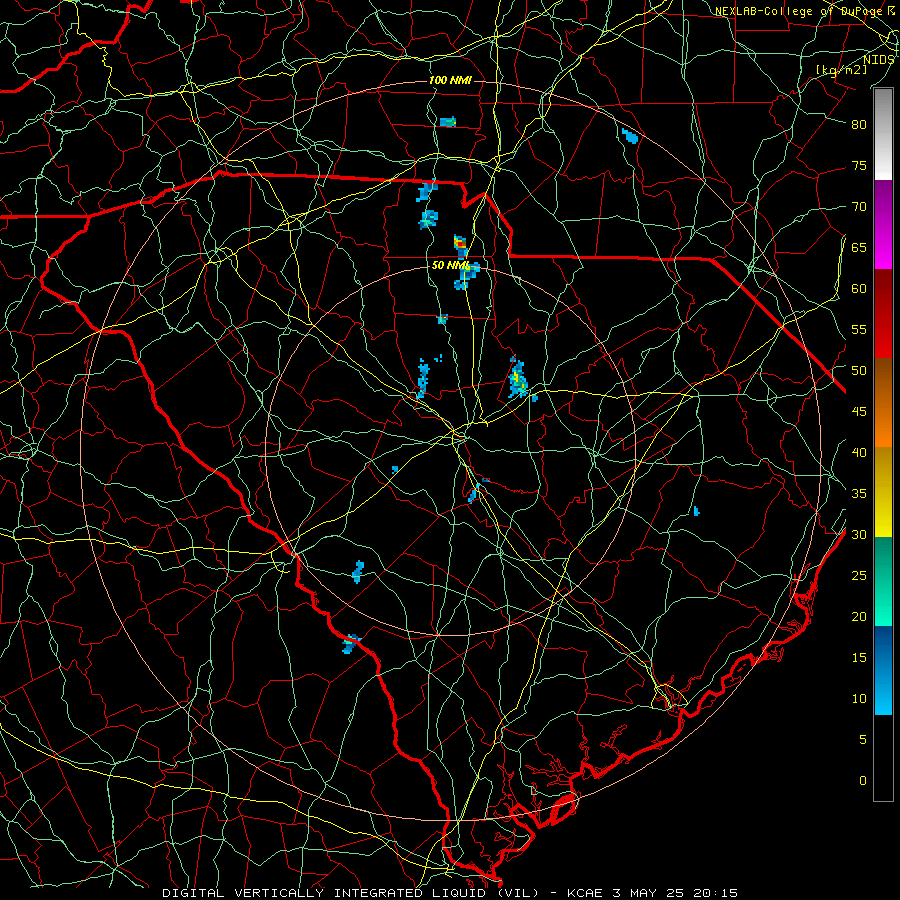900x900 pixels.
Task: Click the 15 value on the VIL scale
Action: click(859, 658)
